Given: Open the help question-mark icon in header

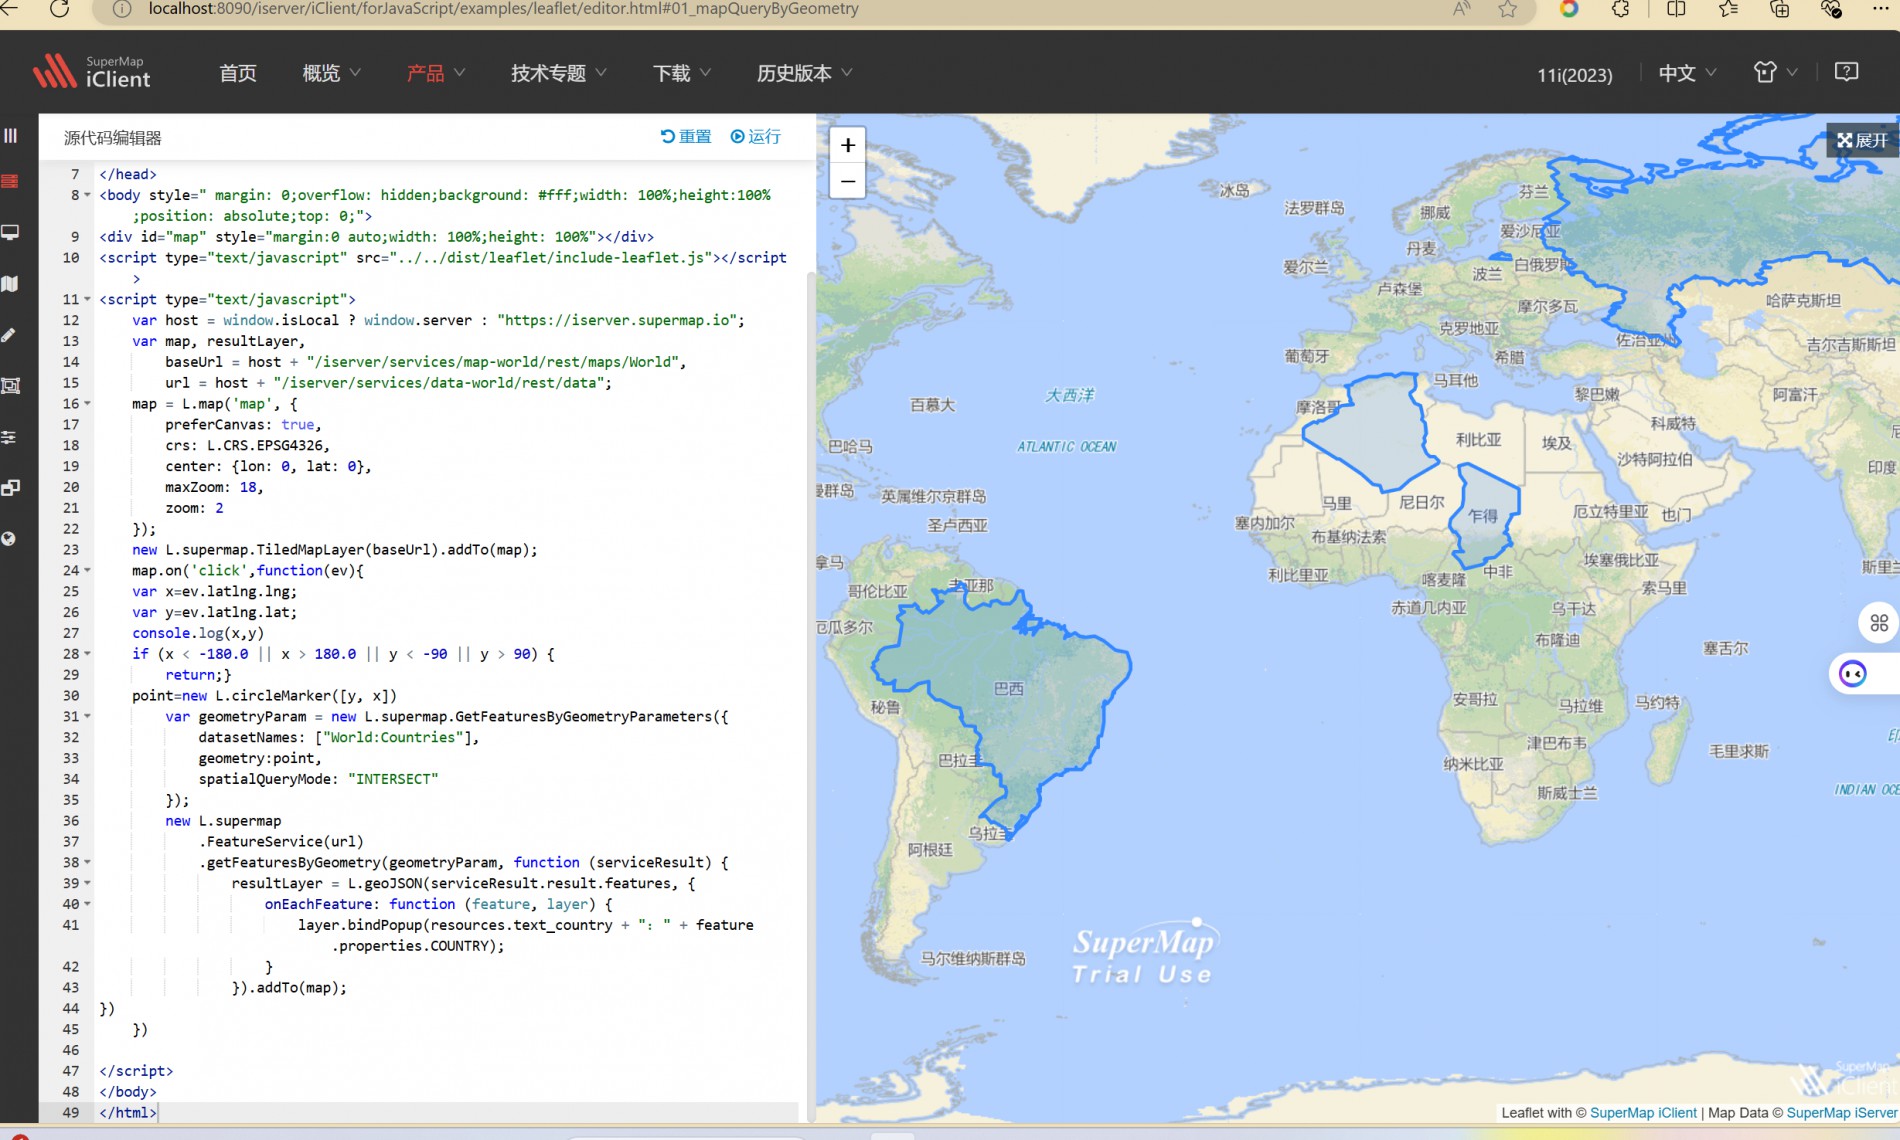Looking at the screenshot, I should click(1846, 72).
